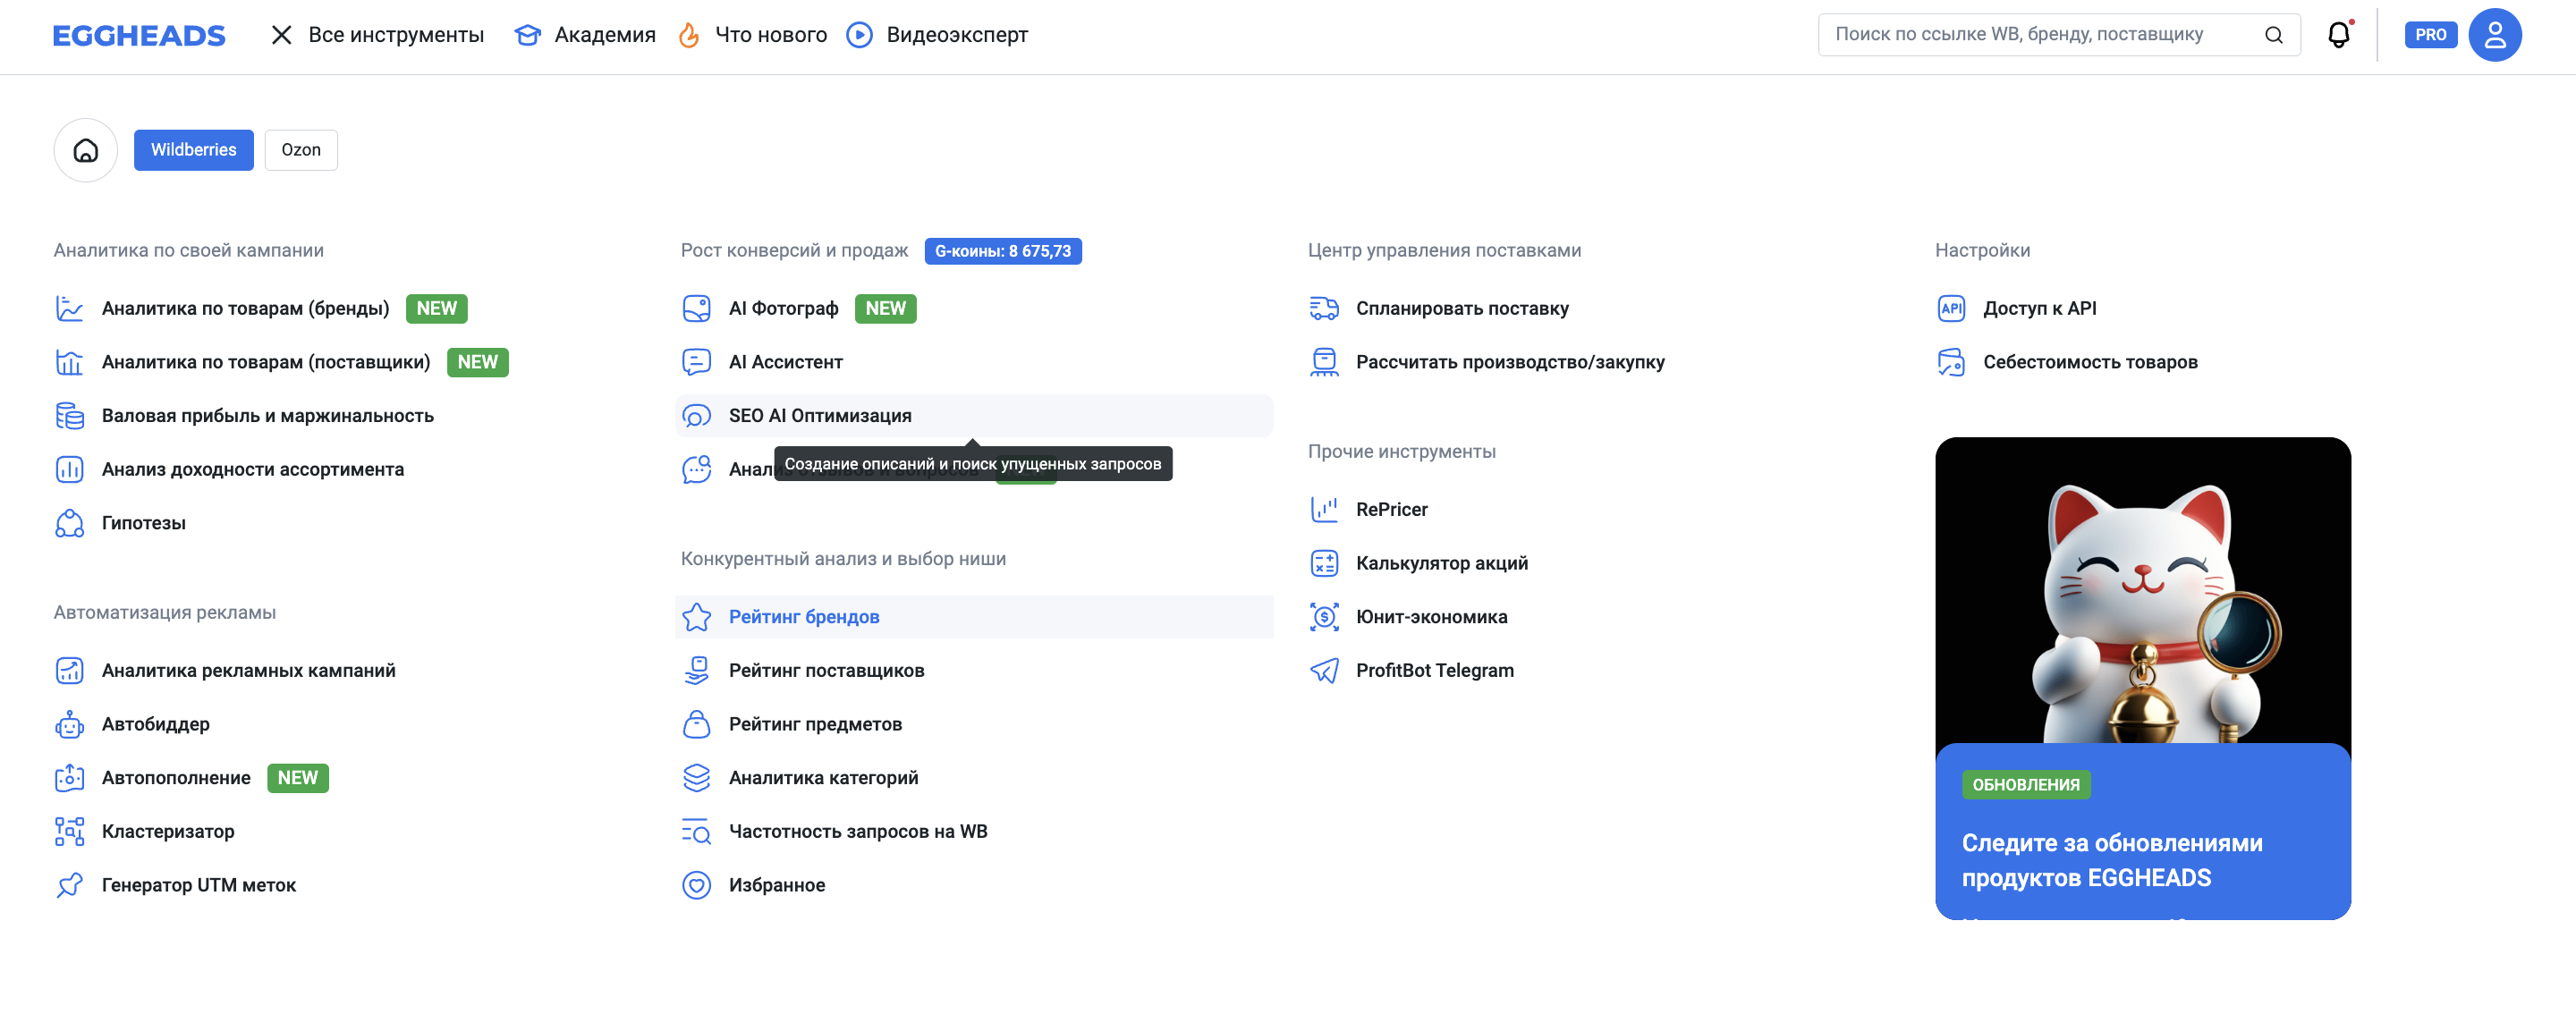Click the G-коины balance badge
Image resolution: width=2576 pixels, height=1014 pixels.
click(x=1003, y=251)
